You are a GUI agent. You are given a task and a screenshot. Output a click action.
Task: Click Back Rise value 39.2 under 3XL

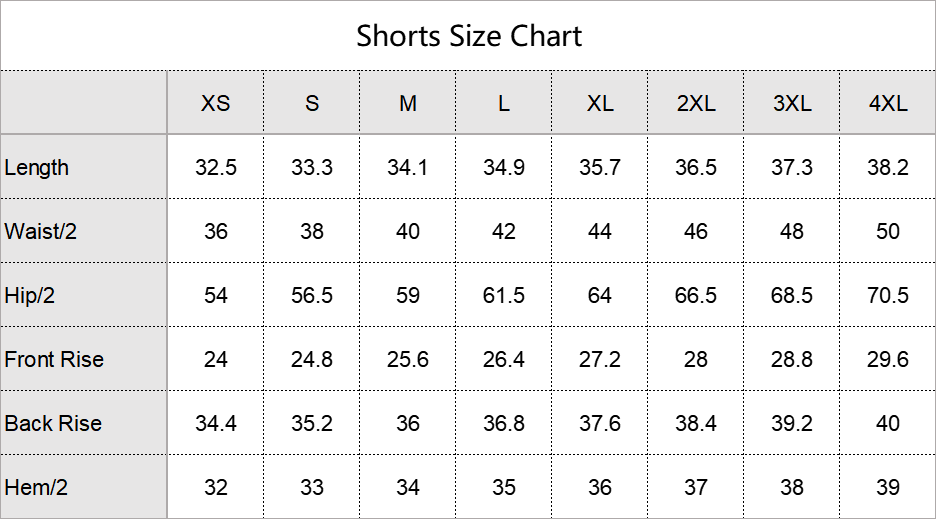click(x=792, y=424)
